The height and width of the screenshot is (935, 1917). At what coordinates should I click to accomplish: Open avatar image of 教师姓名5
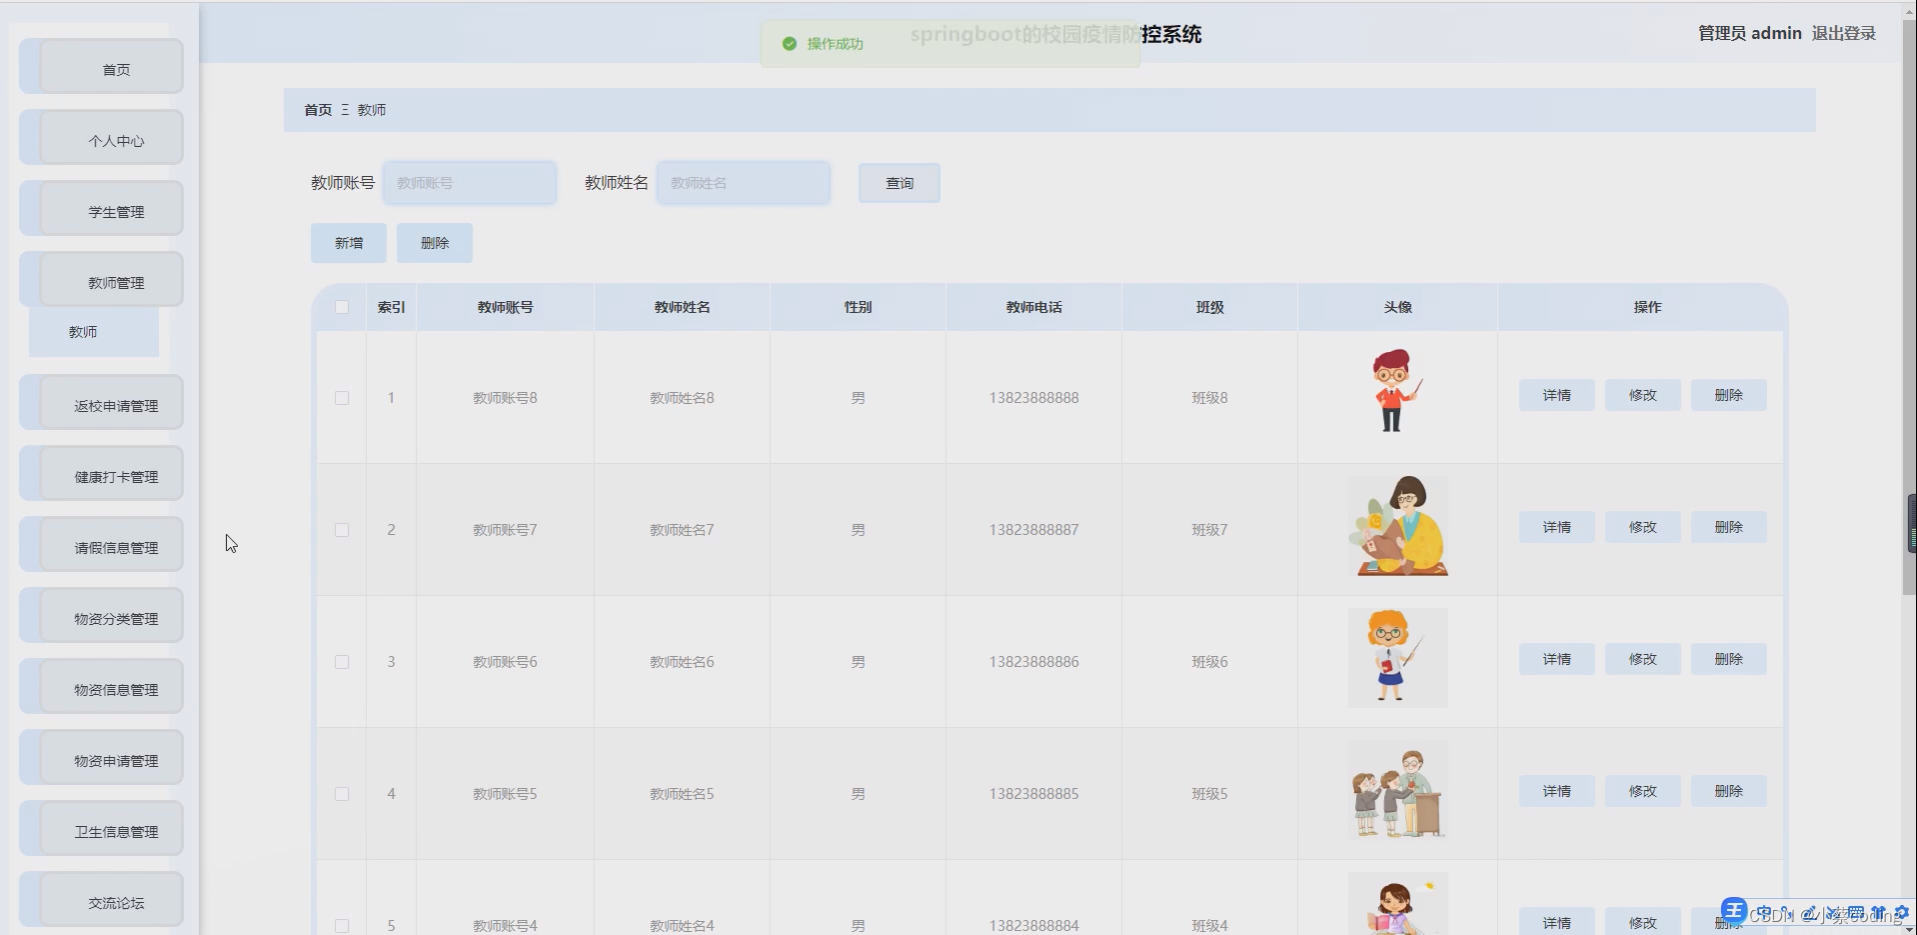click(1397, 790)
